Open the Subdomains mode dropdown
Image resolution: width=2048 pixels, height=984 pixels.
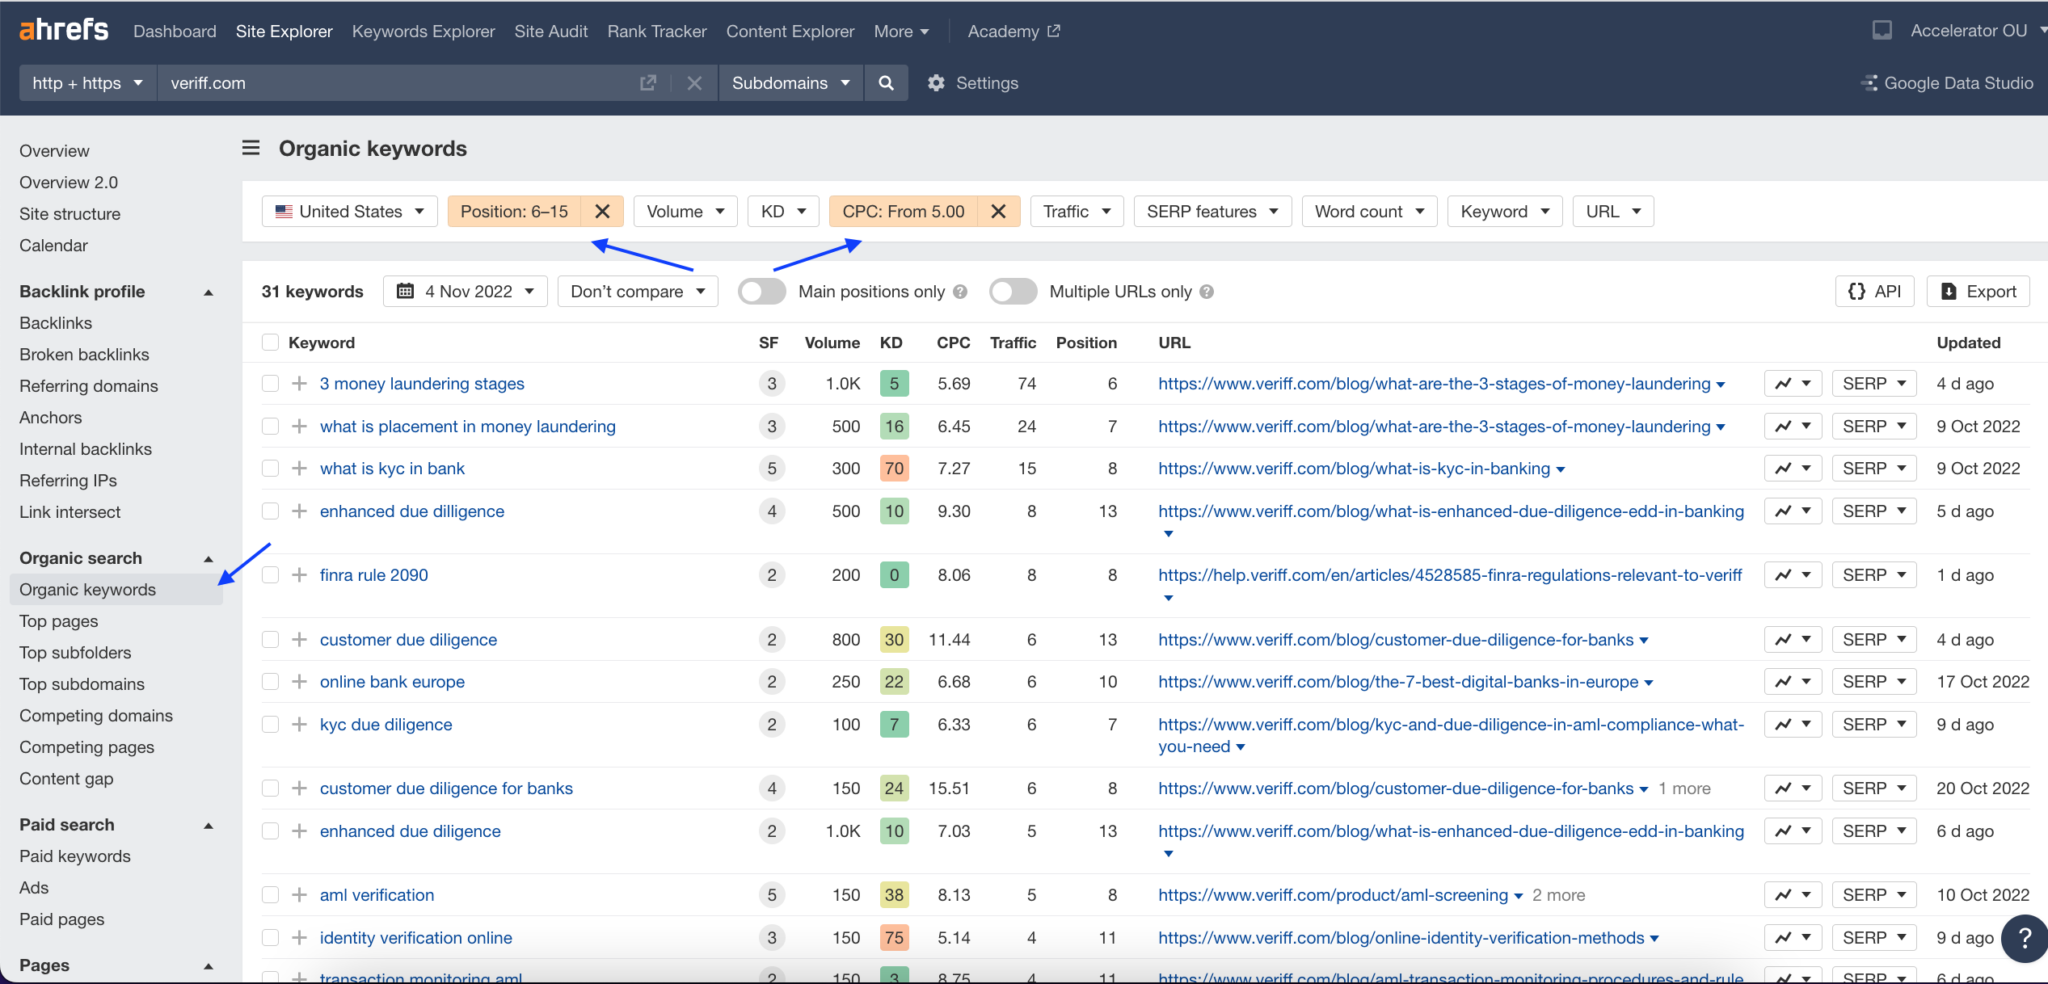(x=790, y=83)
